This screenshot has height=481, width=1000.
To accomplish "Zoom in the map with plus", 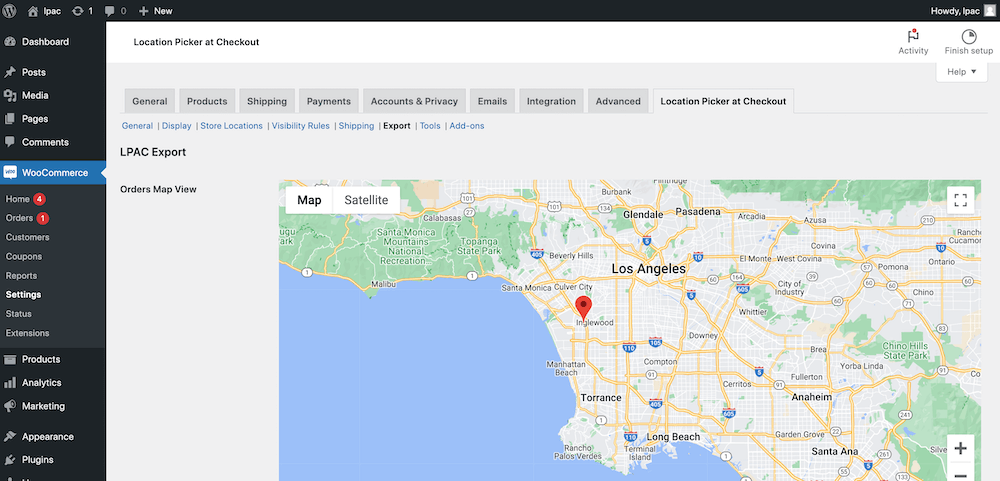I will click(x=960, y=448).
